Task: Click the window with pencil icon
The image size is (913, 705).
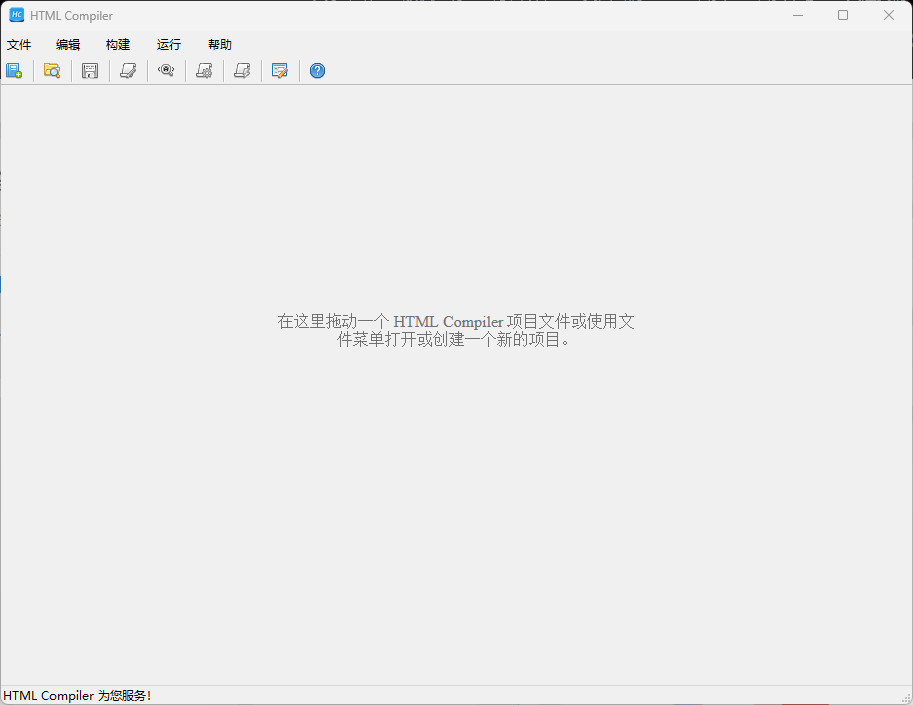Action: [279, 70]
